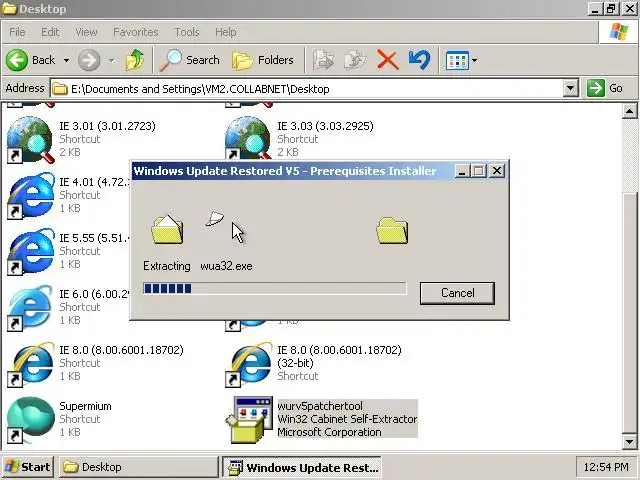Switch to Desktop taskbar button
Image resolution: width=640 pixels, height=480 pixels.
[x=139, y=467]
